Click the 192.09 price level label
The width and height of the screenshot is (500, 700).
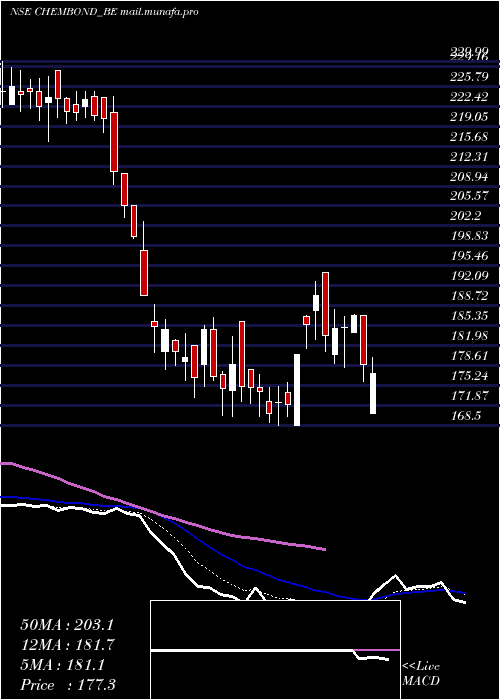[x=469, y=276]
